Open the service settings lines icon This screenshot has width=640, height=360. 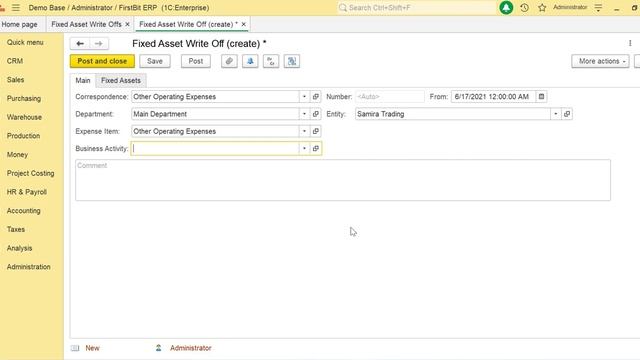(x=598, y=7)
